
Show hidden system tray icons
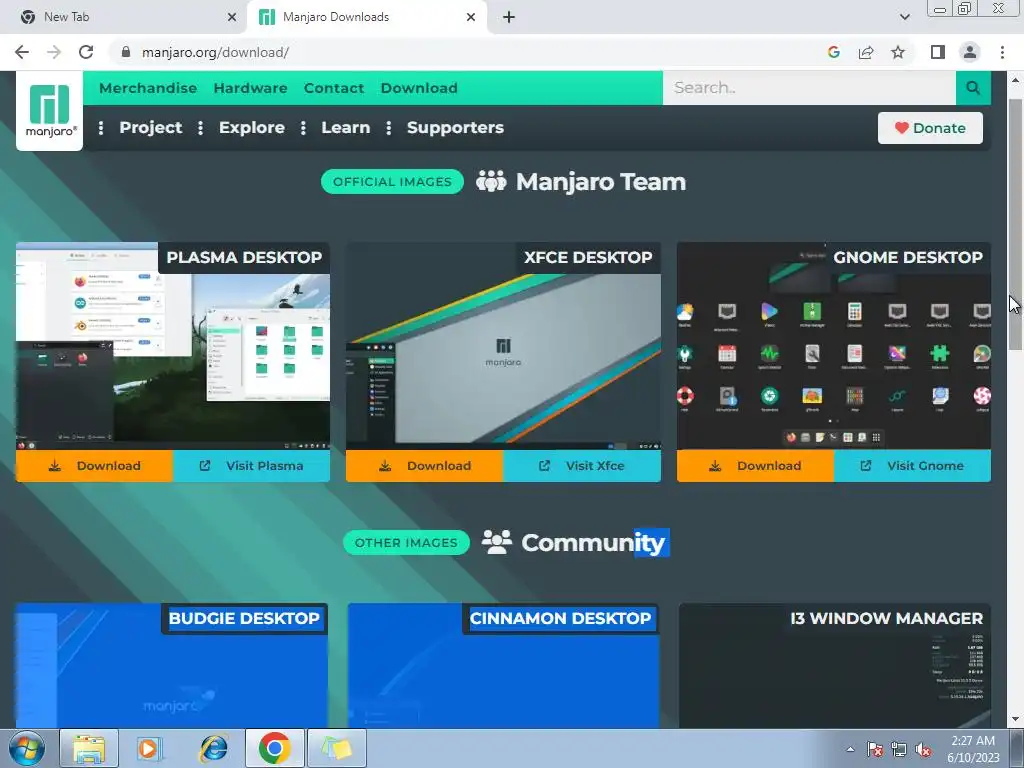pos(850,749)
